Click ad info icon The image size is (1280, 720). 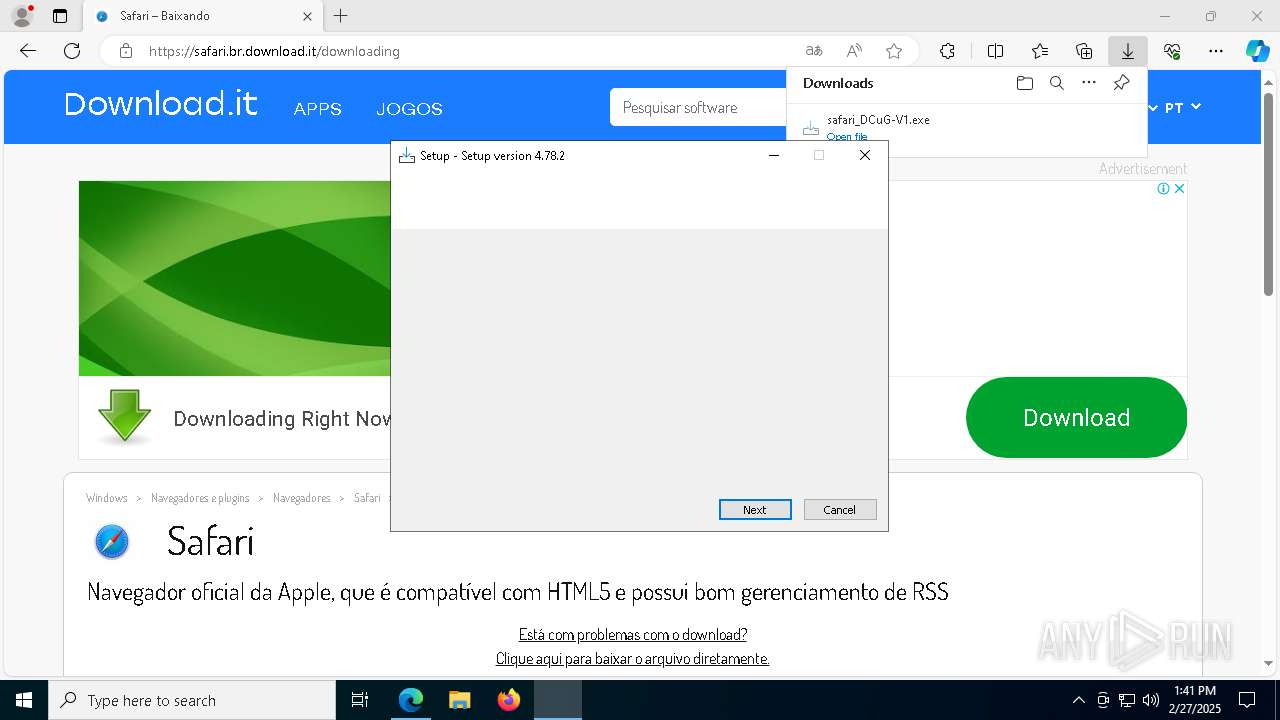coord(1164,188)
